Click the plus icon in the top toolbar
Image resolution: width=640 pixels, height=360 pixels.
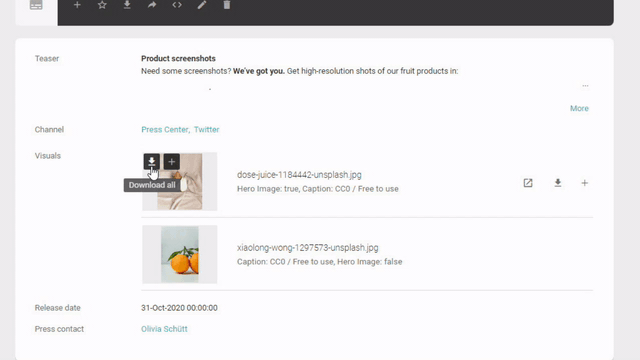click(x=77, y=5)
